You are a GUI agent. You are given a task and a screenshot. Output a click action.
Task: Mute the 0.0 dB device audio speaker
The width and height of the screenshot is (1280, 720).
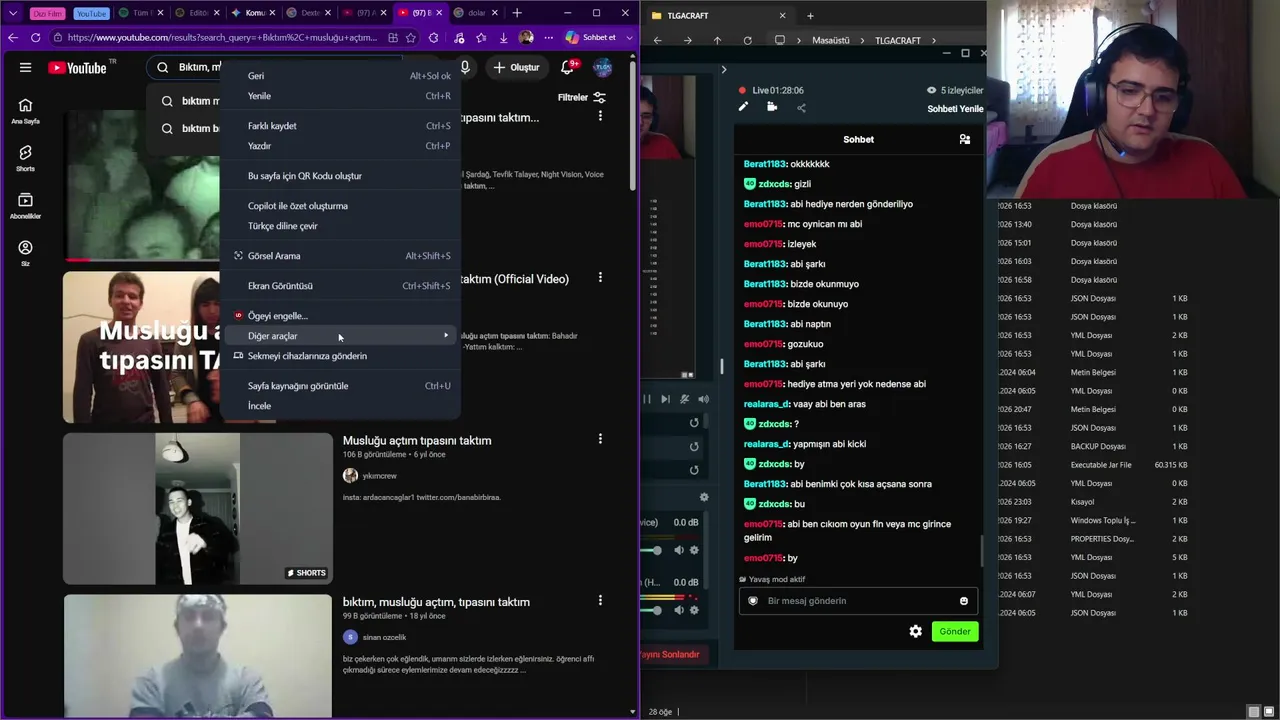click(x=679, y=550)
